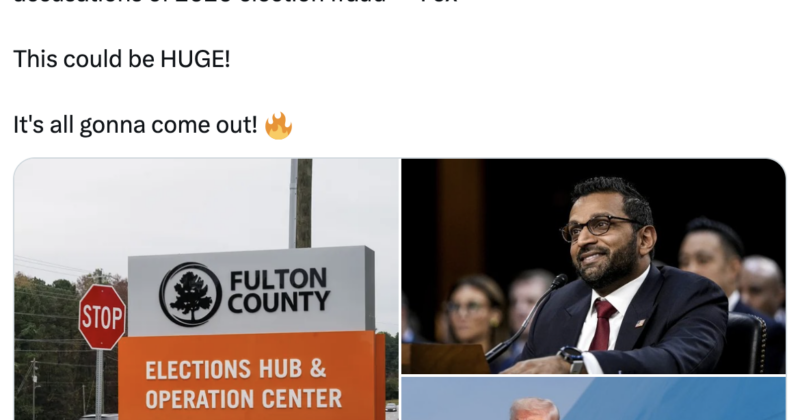
Task: Click the red tie in hearing photo
Action: coord(603,325)
